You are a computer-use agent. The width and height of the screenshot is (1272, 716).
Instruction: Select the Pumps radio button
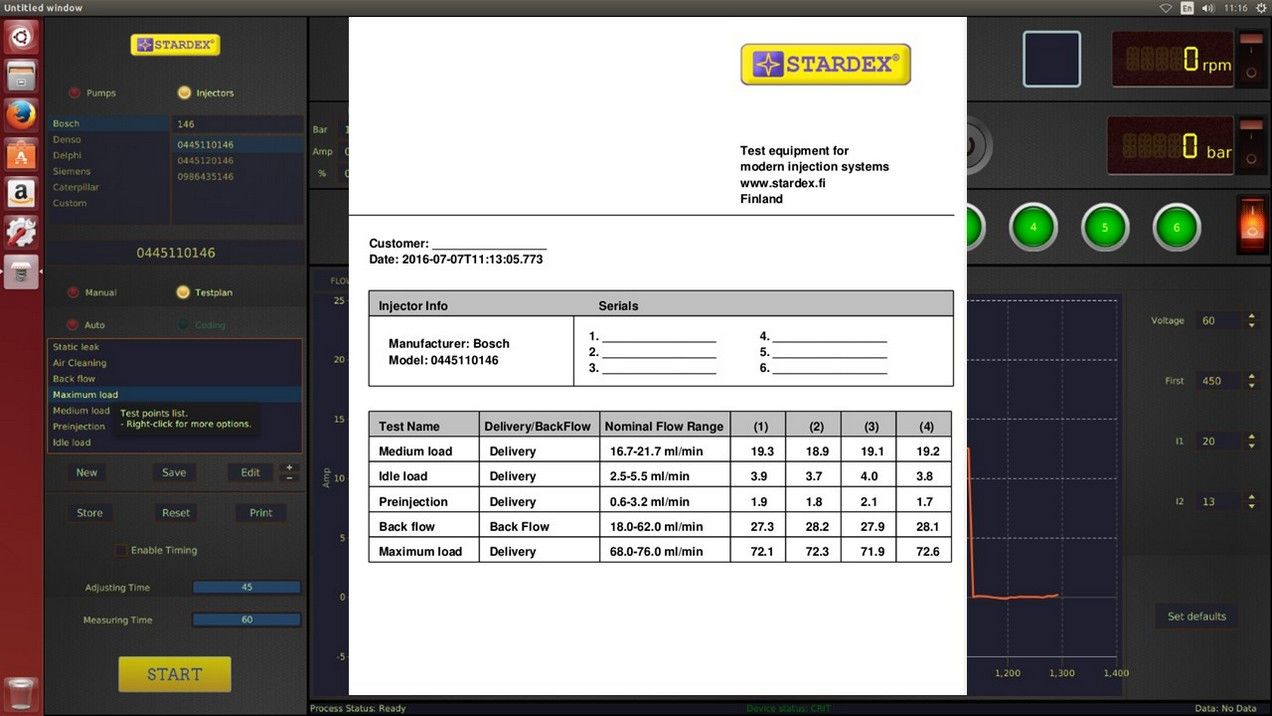coord(74,93)
